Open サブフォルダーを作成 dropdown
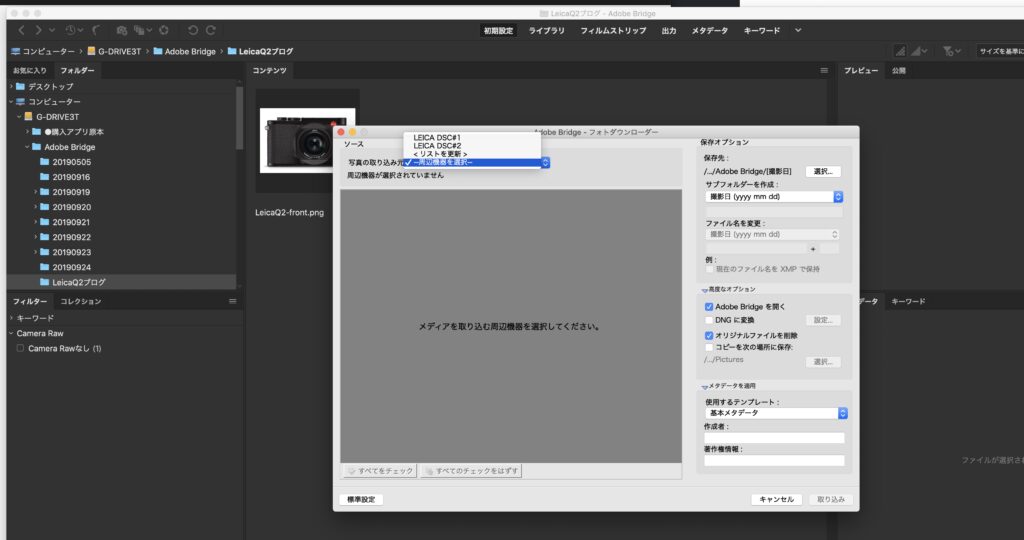This screenshot has width=1024, height=540. 774,197
